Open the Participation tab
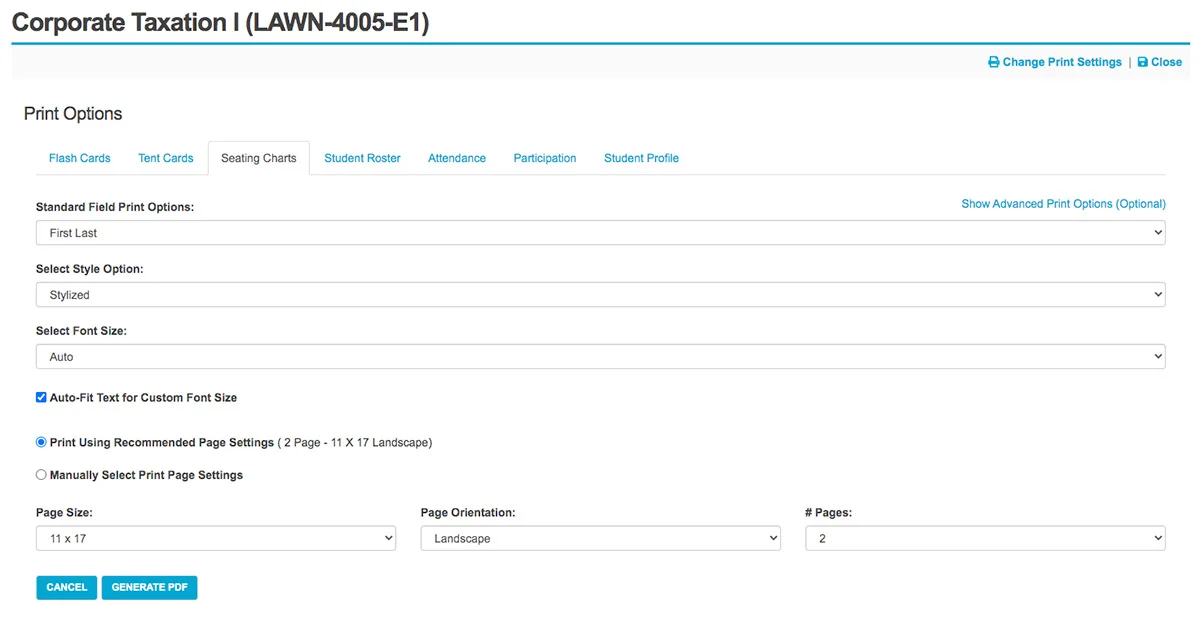Screen dimensions: 1200x620 (545, 158)
